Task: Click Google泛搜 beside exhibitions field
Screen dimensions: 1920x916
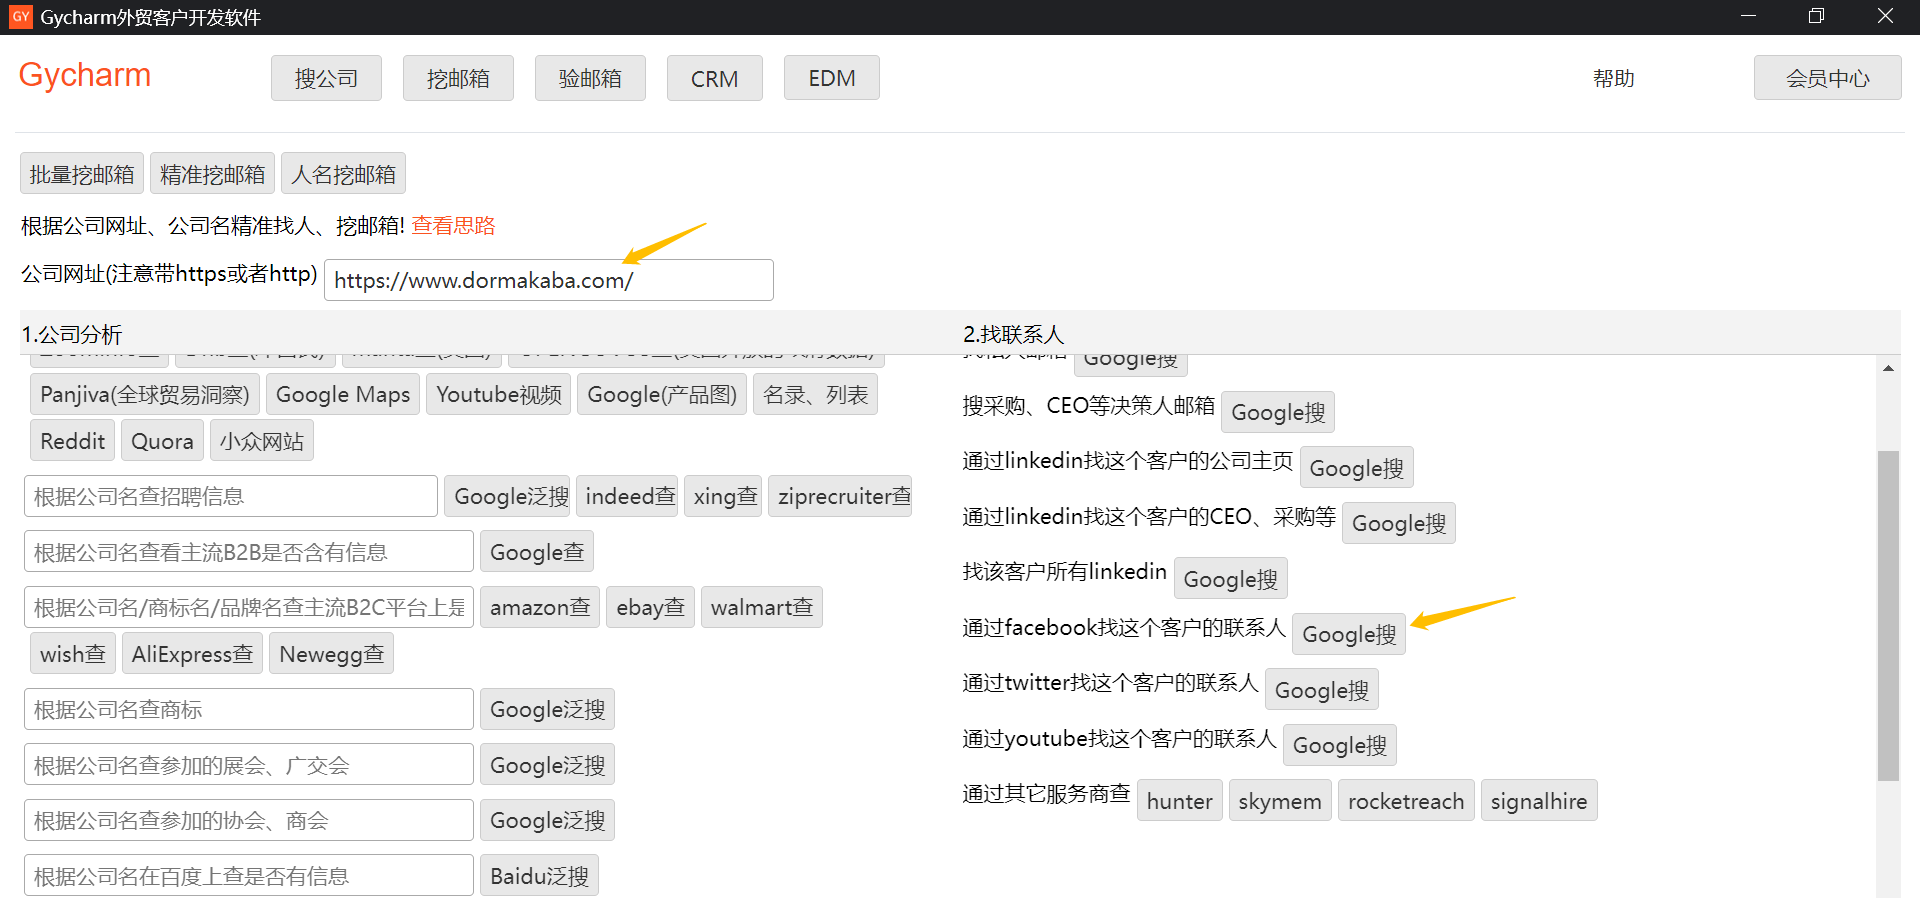Action: (547, 765)
